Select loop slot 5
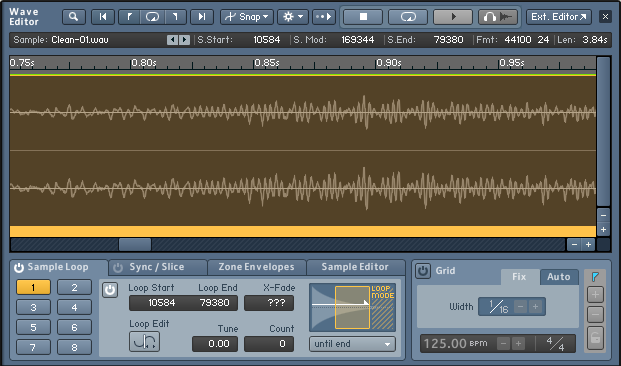Image resolution: width=621 pixels, height=366 pixels. 33,328
